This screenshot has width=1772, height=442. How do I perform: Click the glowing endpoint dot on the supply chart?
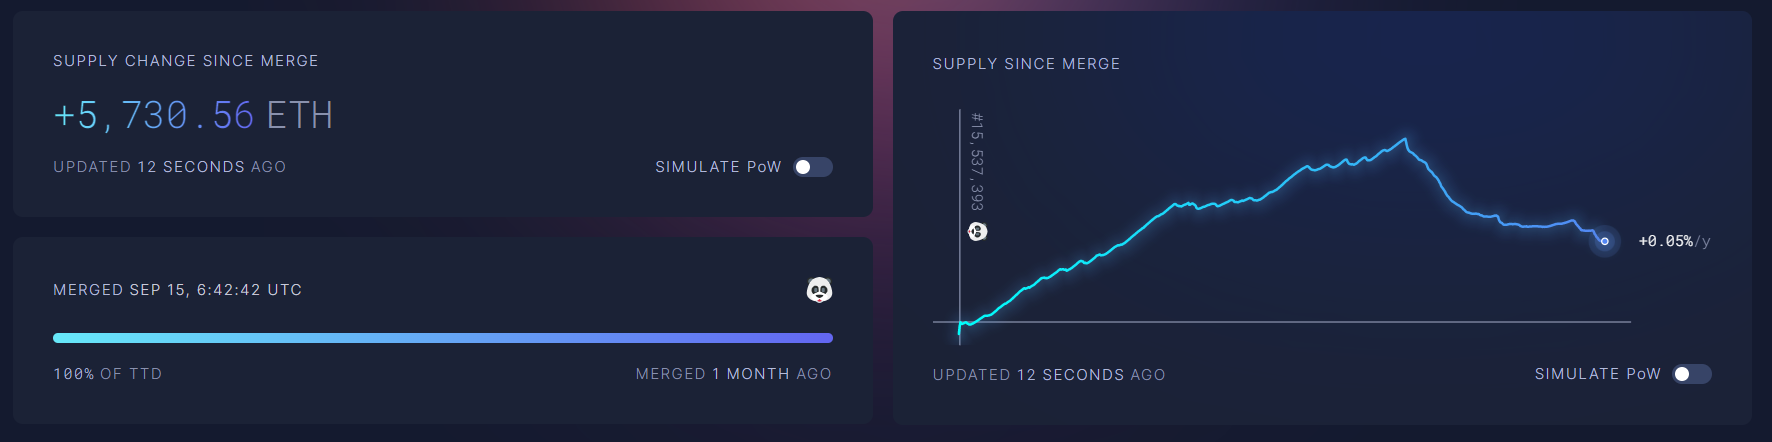(1604, 241)
